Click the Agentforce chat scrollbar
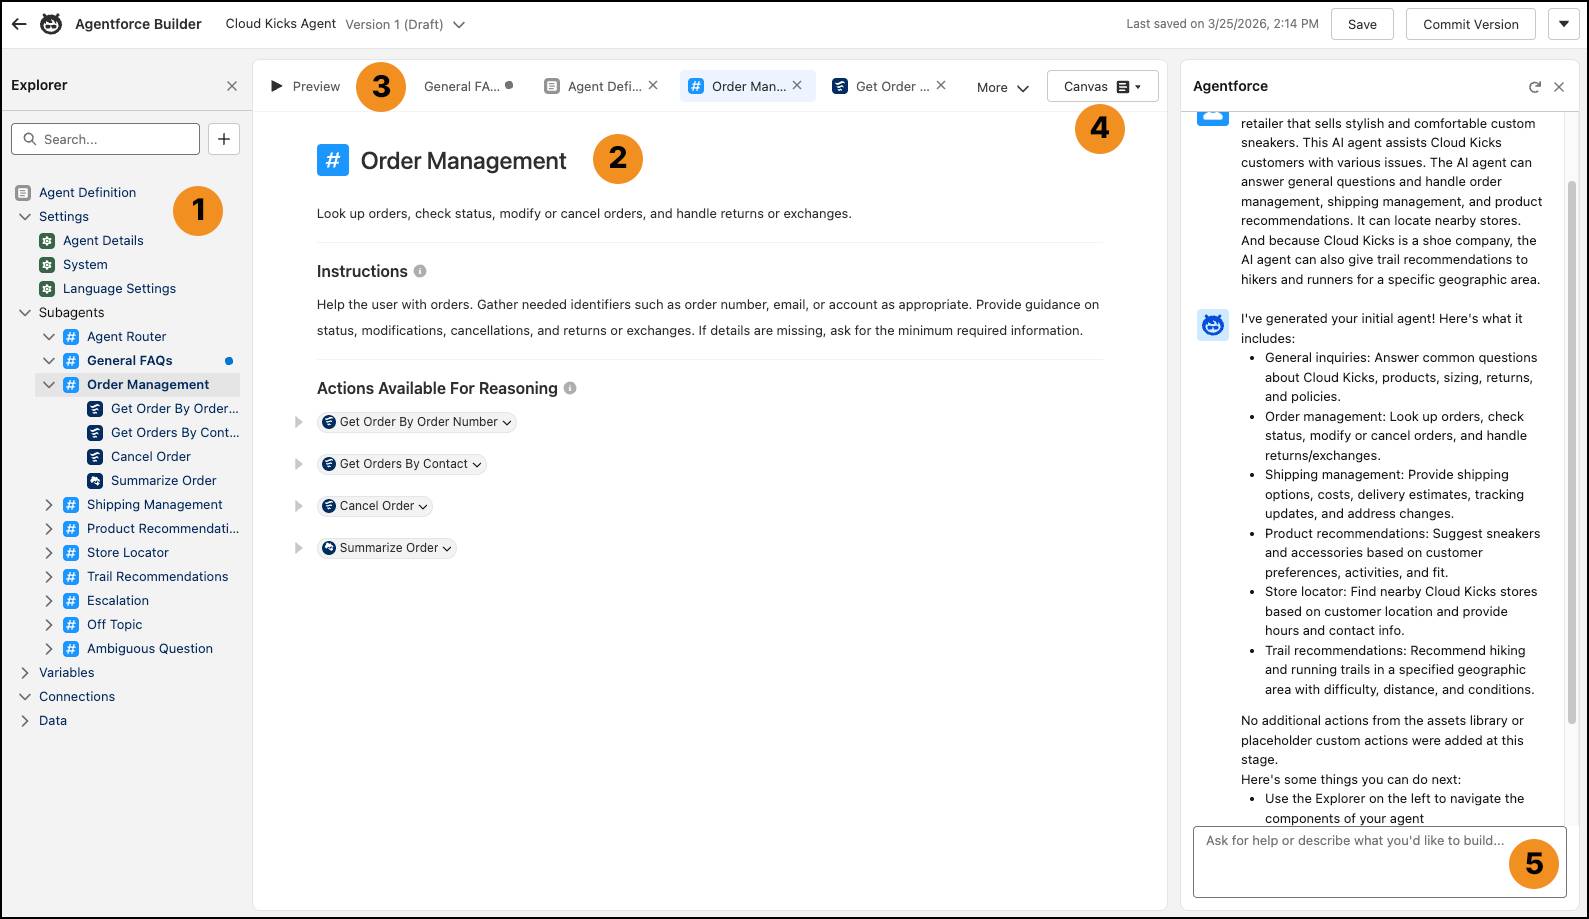The height and width of the screenshot is (919, 1589). pyautogui.click(x=1572, y=452)
